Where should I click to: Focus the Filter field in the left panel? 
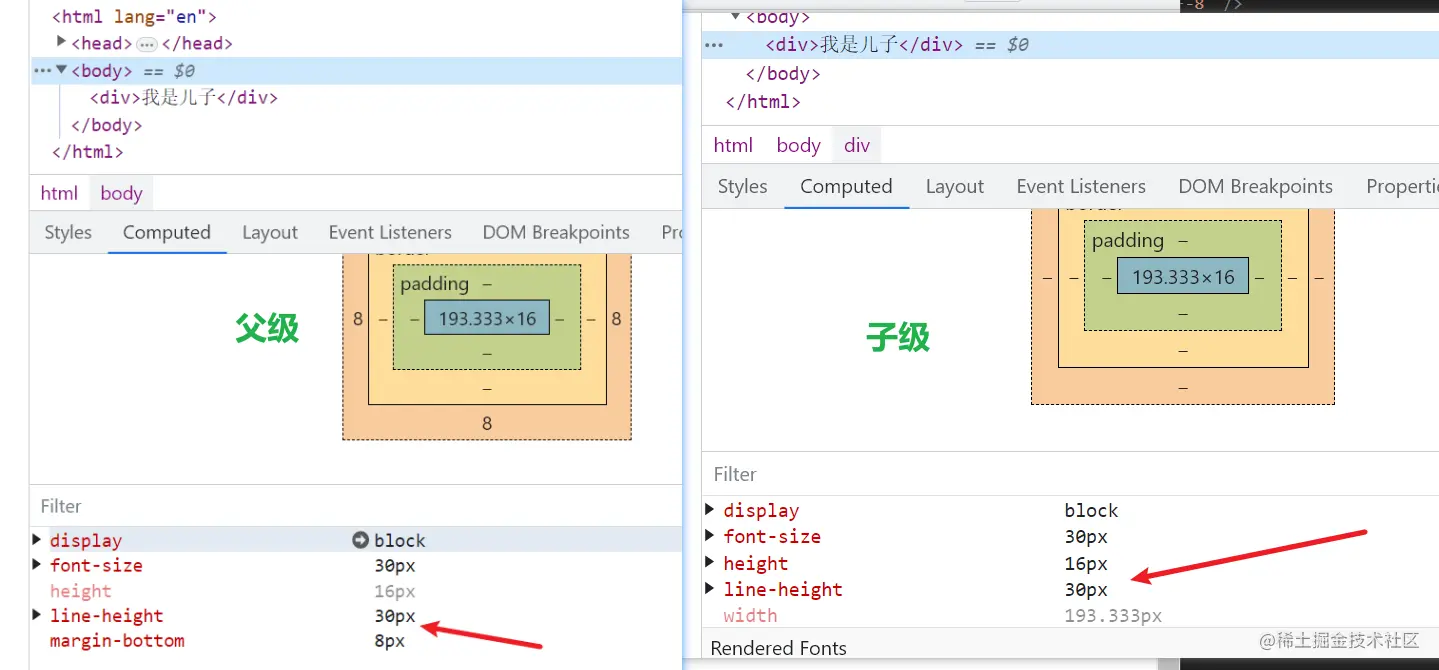click(356, 506)
